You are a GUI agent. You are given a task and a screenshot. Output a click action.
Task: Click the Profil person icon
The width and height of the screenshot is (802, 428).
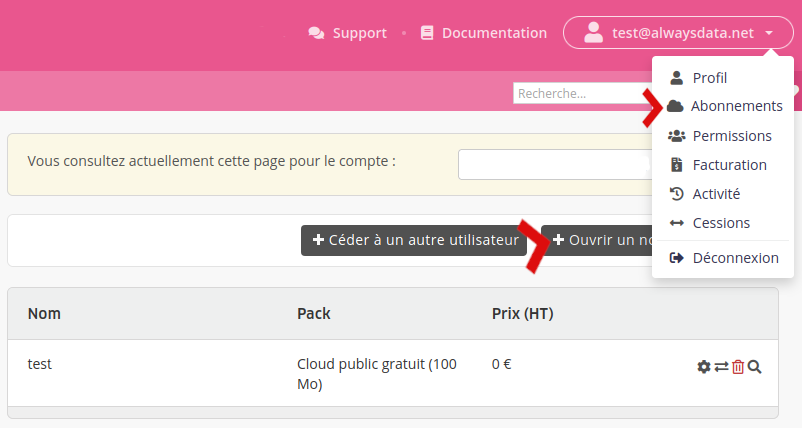point(676,78)
